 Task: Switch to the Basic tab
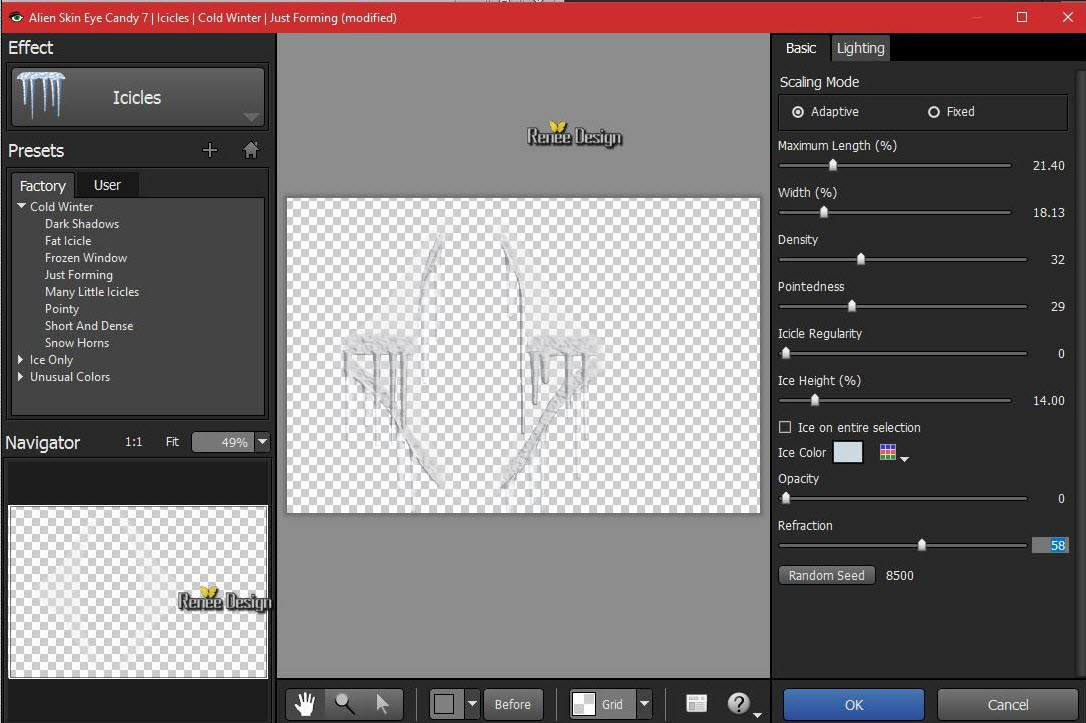[x=801, y=48]
